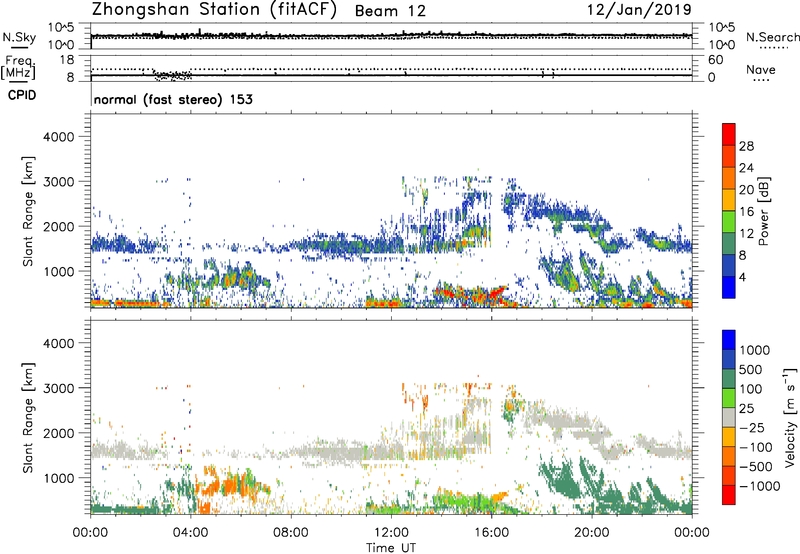This screenshot has width=800, height=554.
Task: Click the blue top segment of Velocity color bar
Action: point(729,340)
